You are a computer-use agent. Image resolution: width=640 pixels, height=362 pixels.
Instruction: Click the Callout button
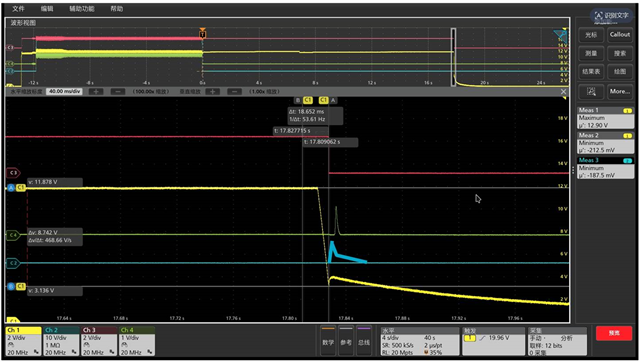point(620,35)
